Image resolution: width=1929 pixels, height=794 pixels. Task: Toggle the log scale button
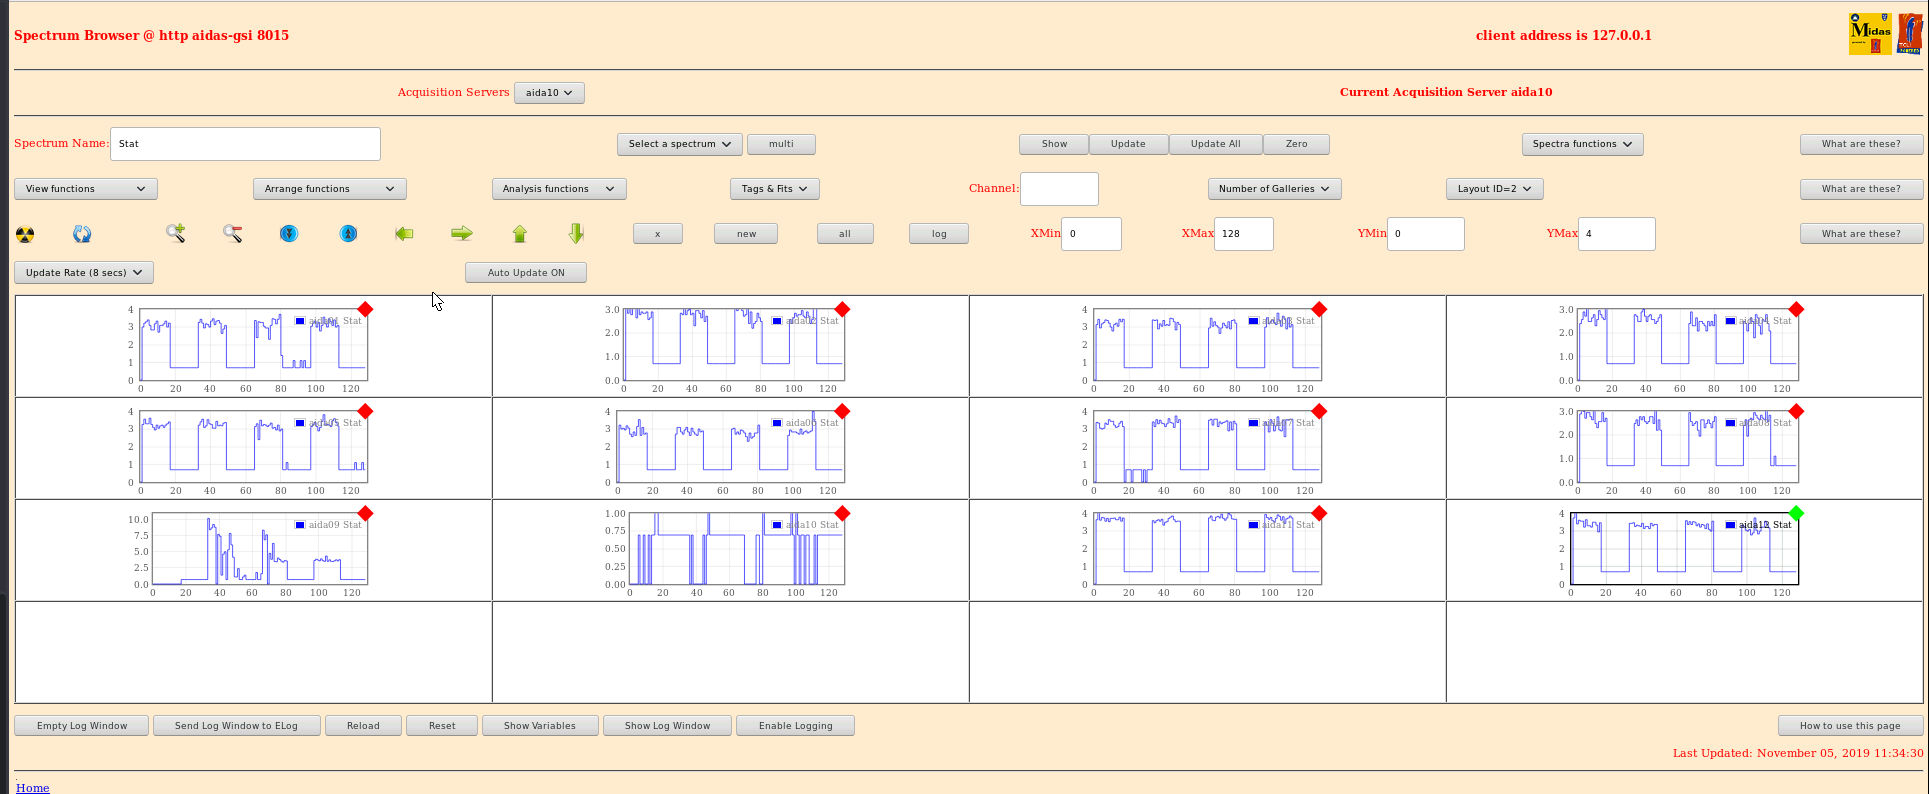939,233
